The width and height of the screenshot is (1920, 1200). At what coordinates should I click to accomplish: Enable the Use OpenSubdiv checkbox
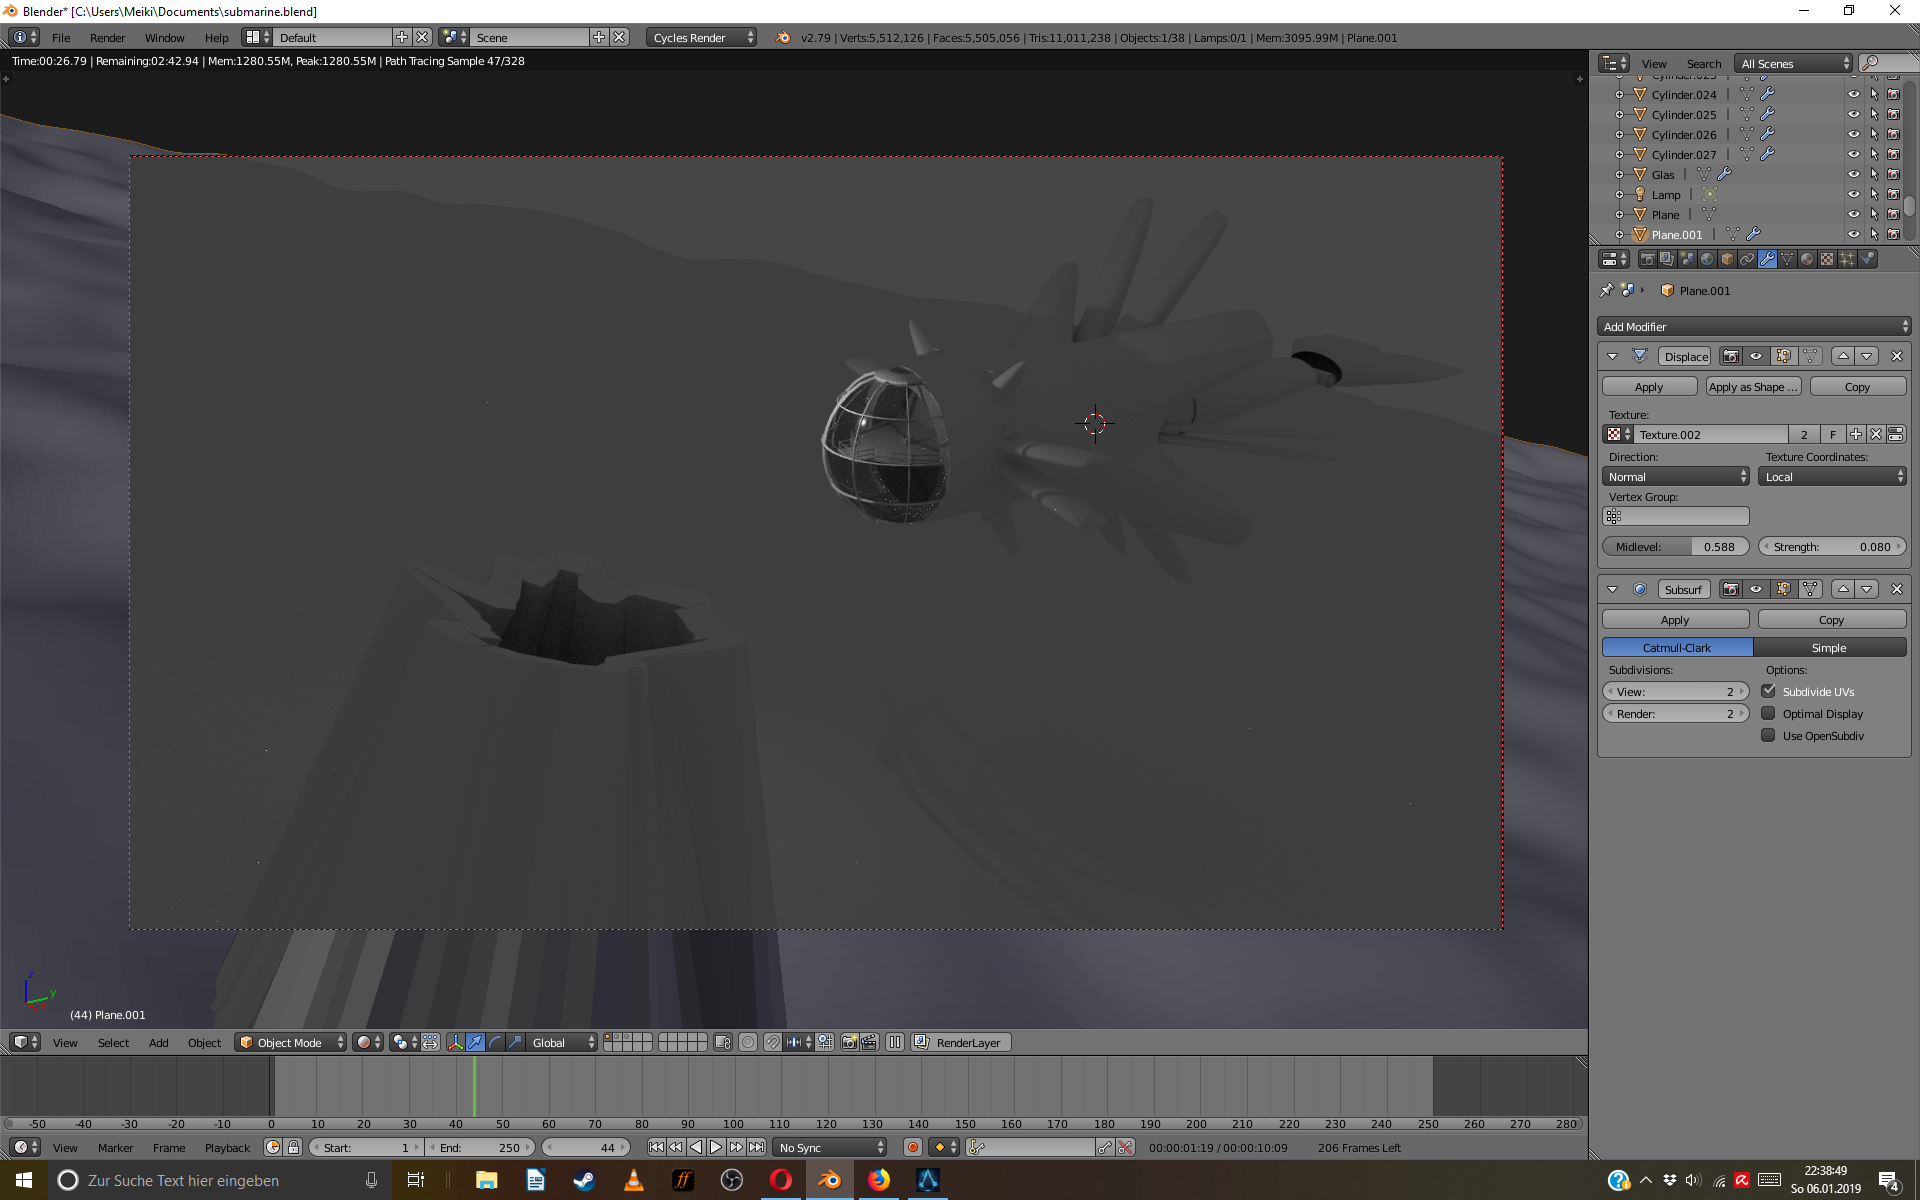(1768, 735)
